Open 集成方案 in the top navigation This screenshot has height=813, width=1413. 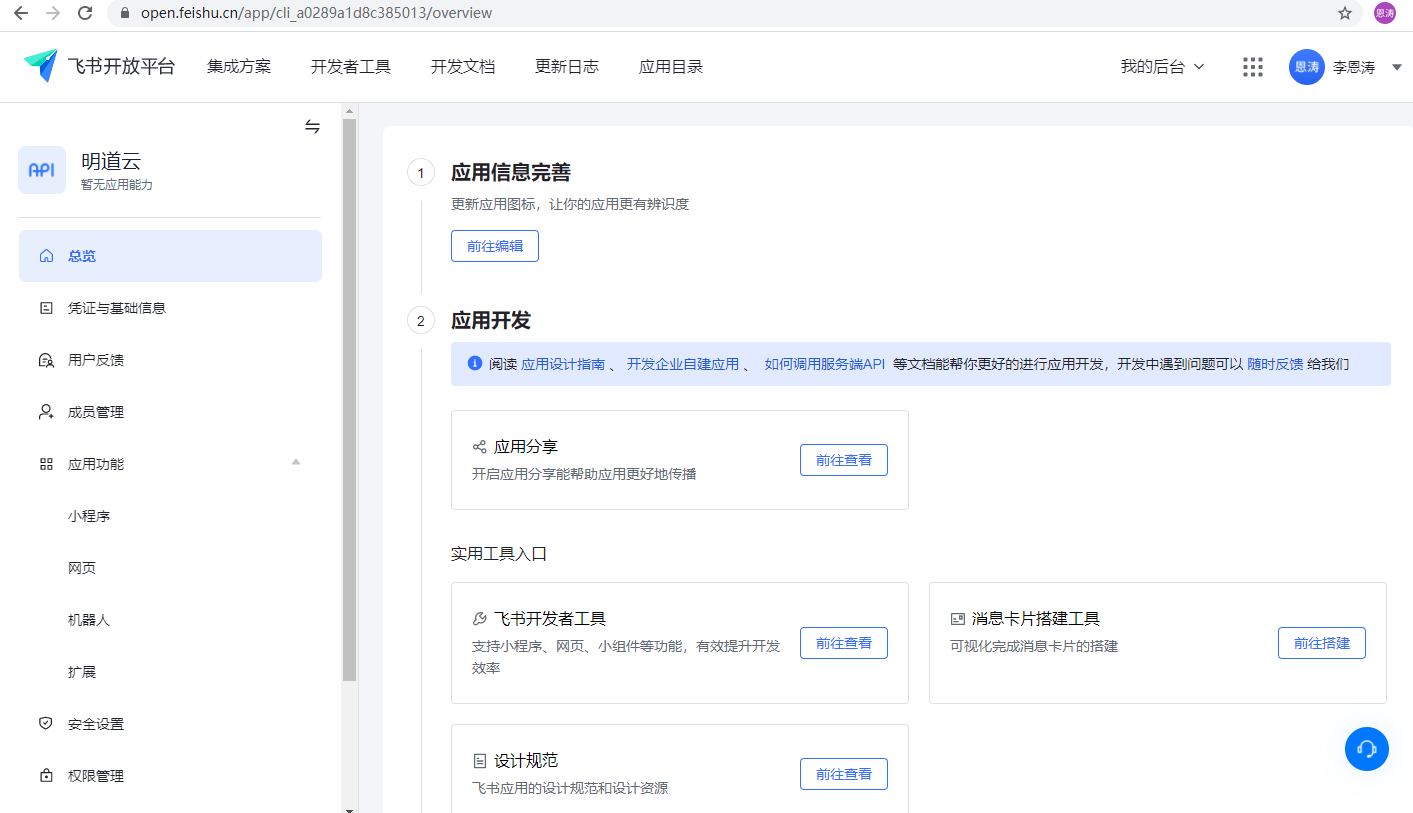(239, 67)
